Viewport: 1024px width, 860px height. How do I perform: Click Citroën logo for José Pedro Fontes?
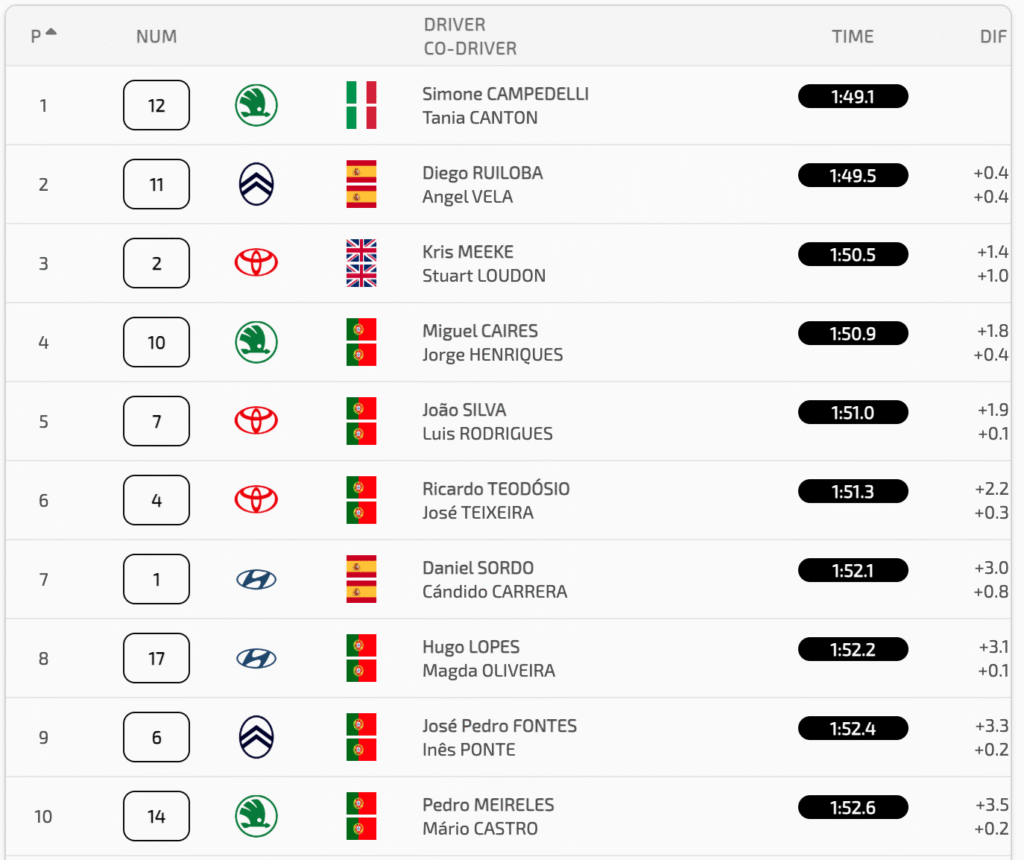pos(256,737)
